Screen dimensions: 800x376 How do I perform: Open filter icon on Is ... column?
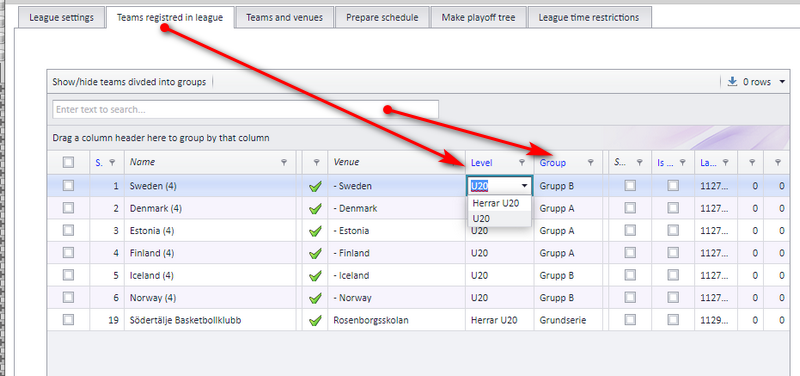[x=683, y=162]
